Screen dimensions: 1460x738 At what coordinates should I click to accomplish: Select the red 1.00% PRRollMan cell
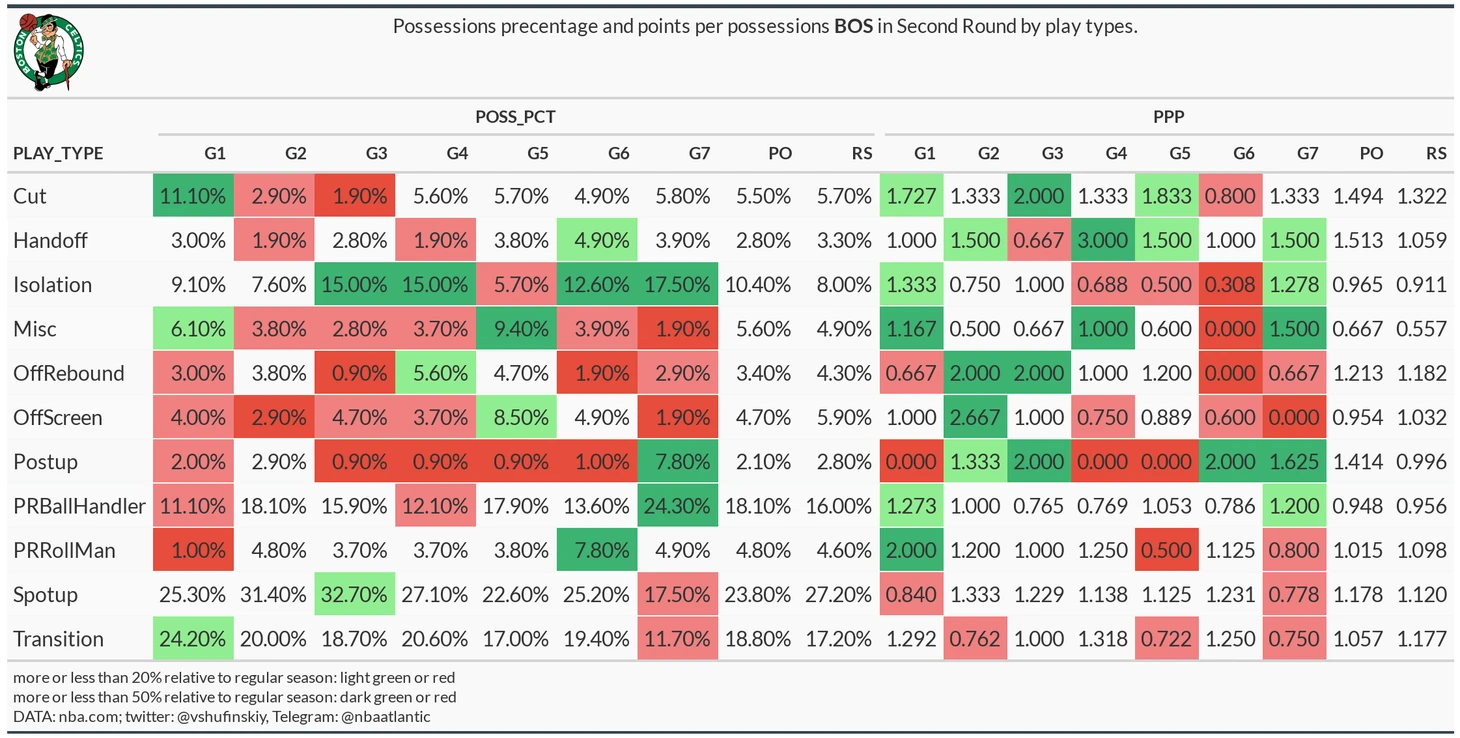coord(194,550)
